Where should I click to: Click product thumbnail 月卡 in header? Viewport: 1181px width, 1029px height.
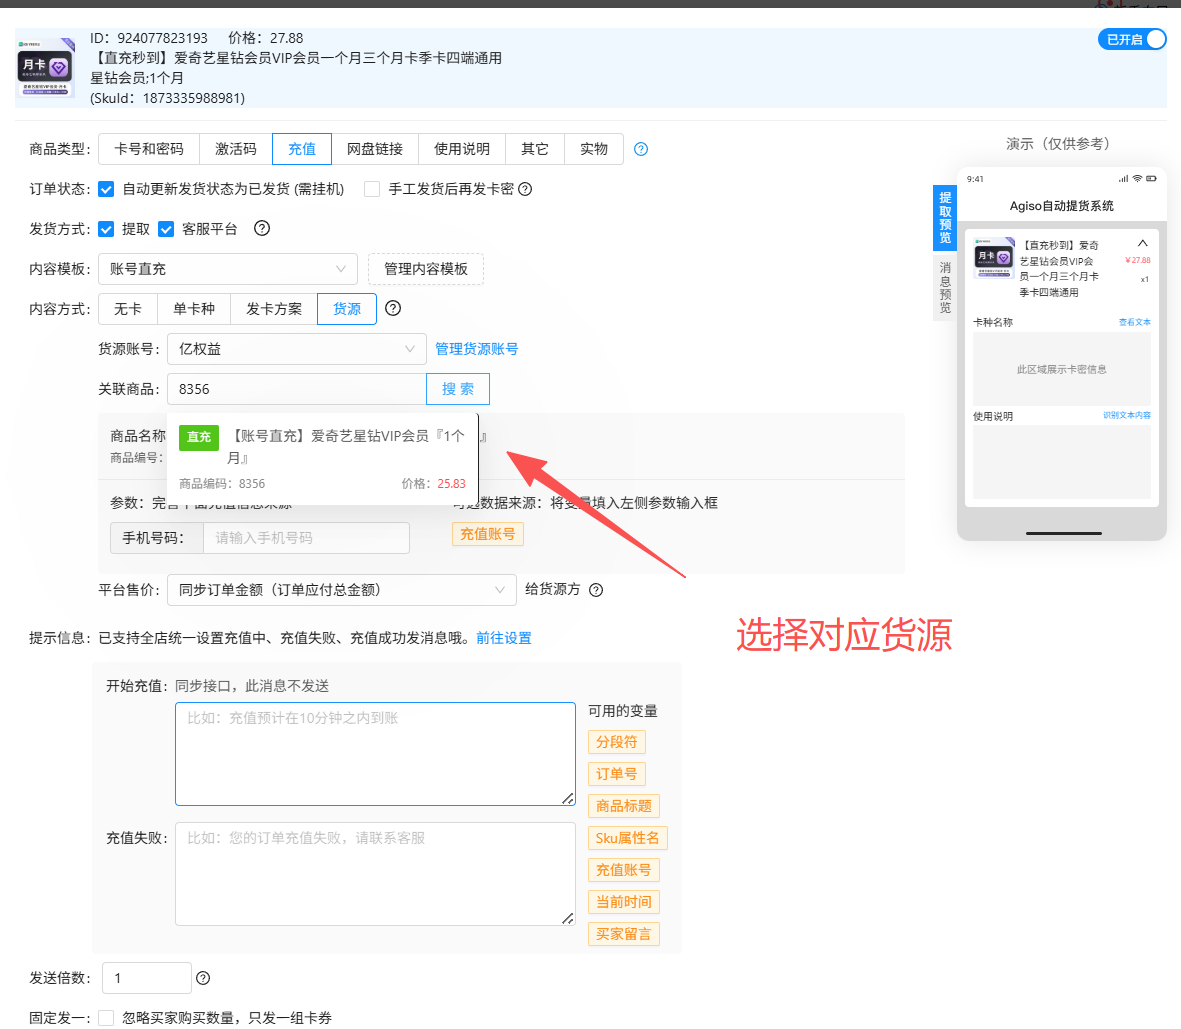(x=45, y=68)
